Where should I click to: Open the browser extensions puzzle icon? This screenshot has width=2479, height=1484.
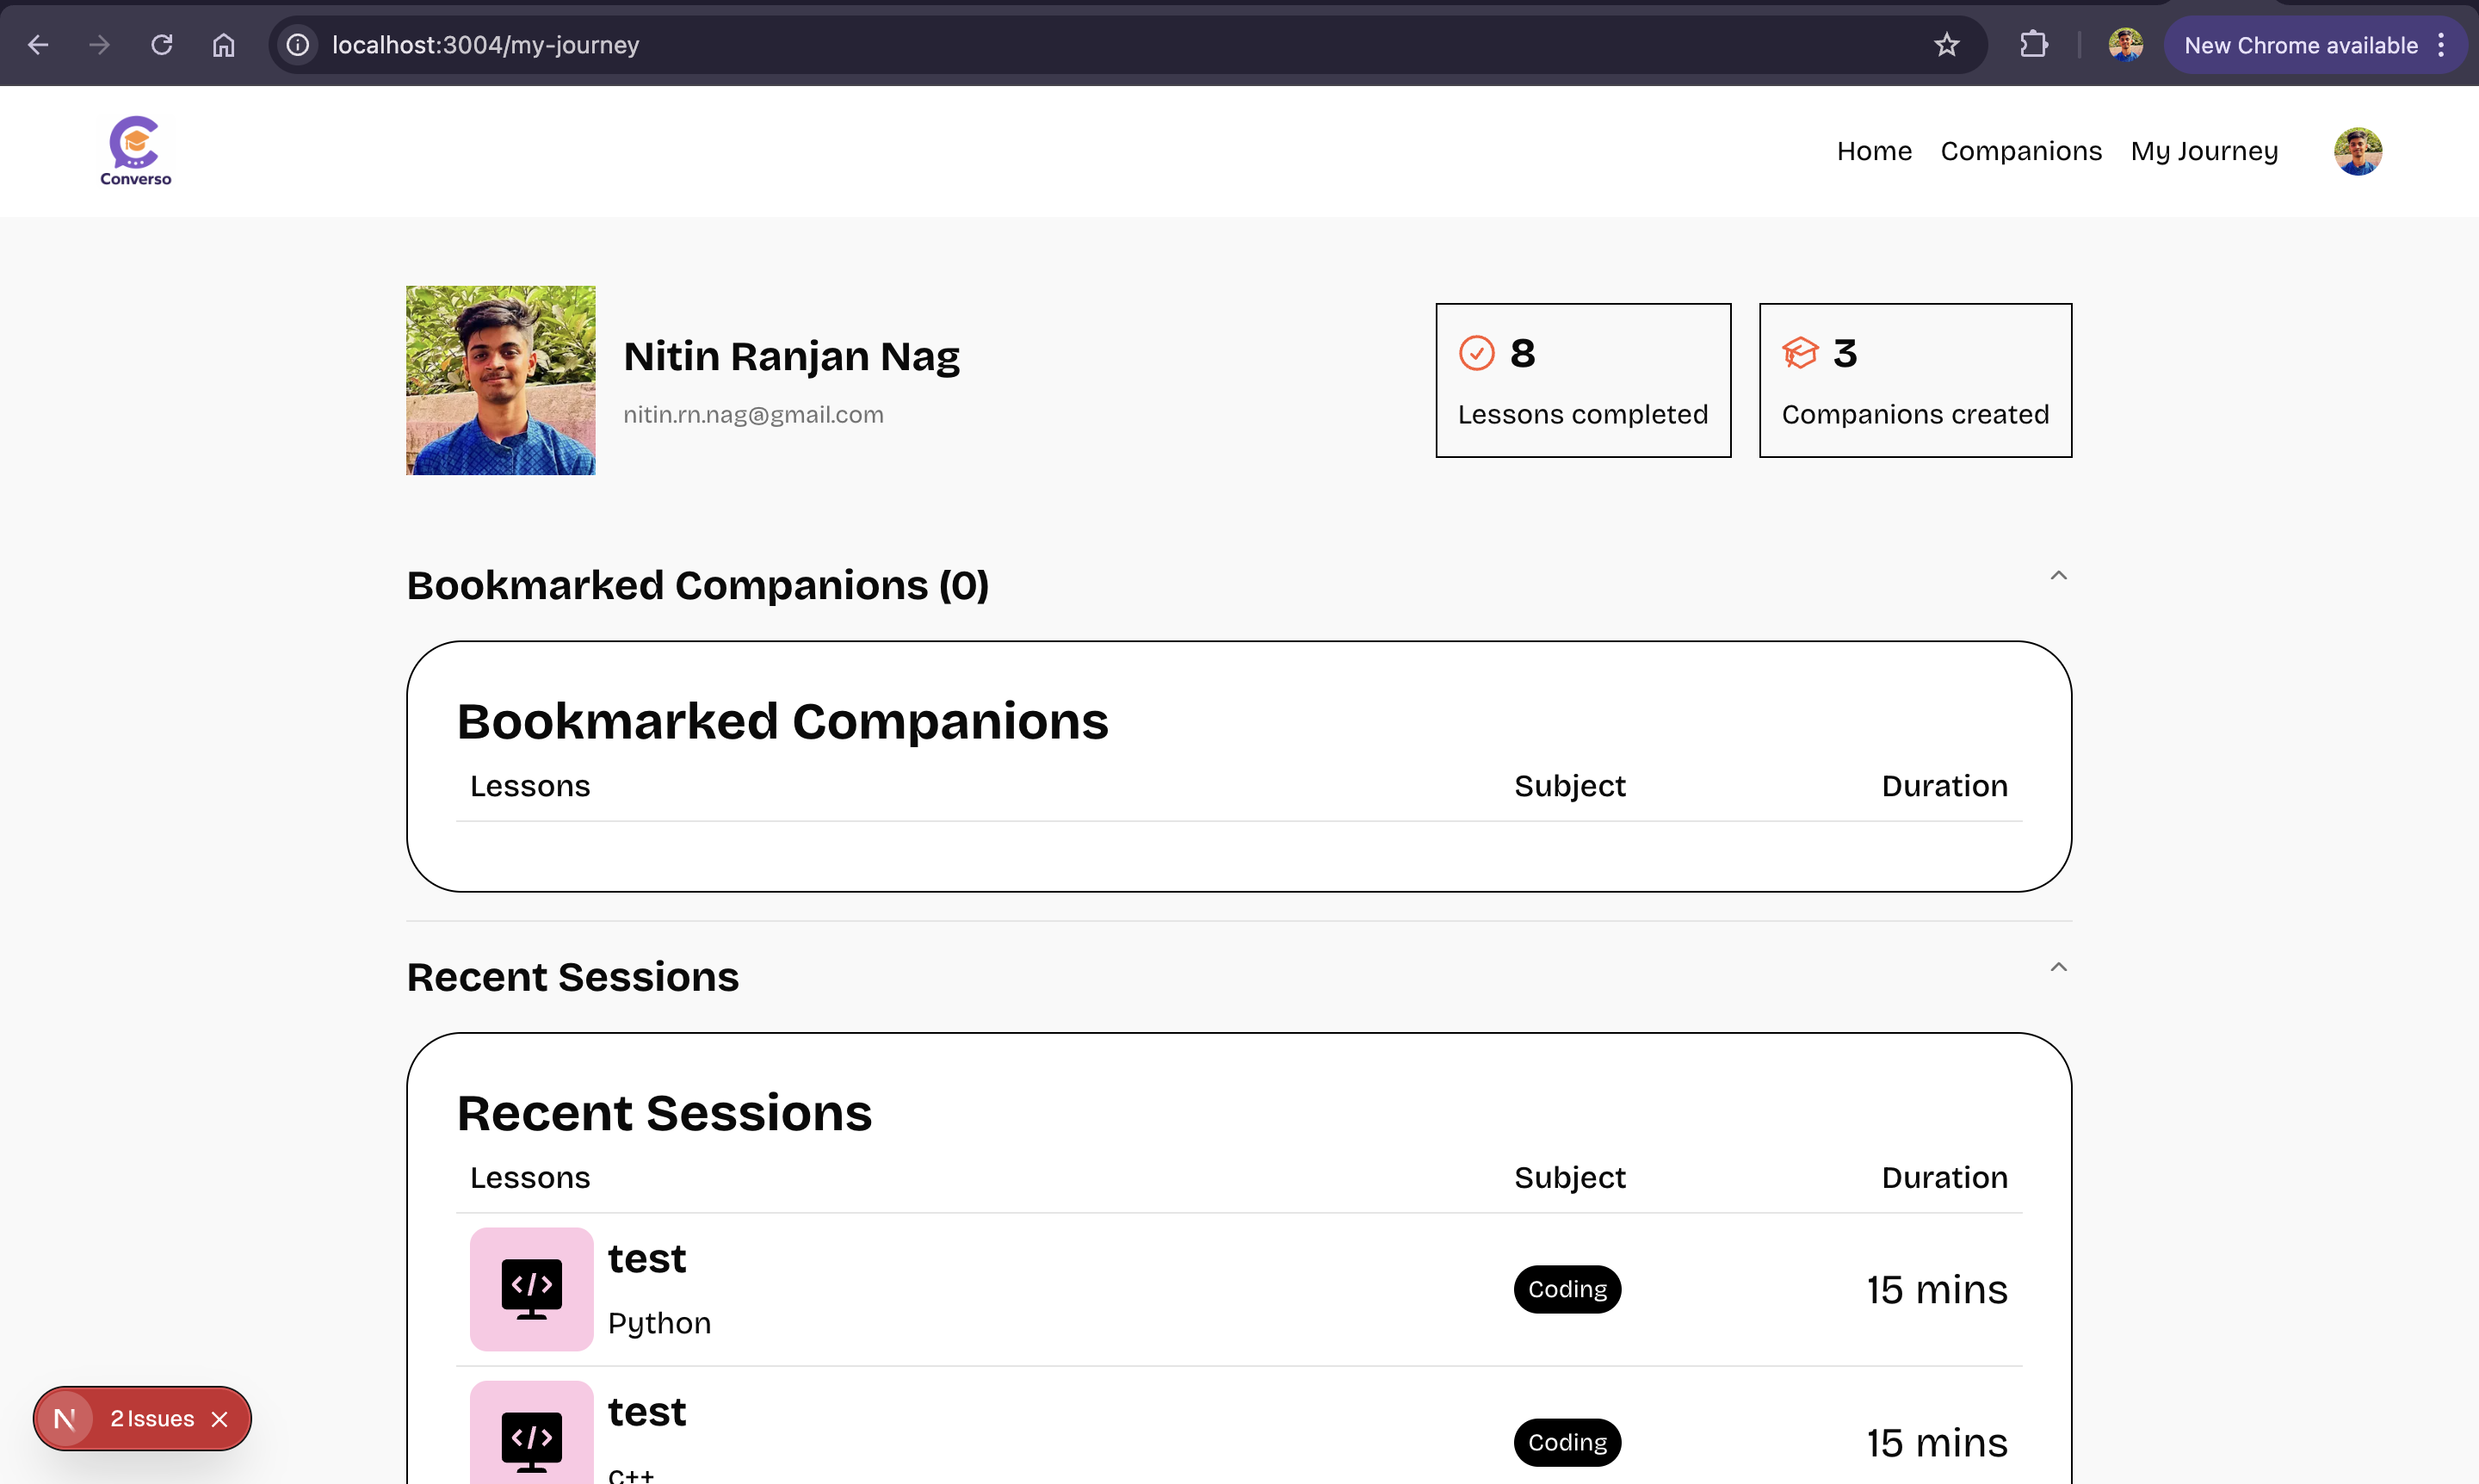click(x=2033, y=45)
